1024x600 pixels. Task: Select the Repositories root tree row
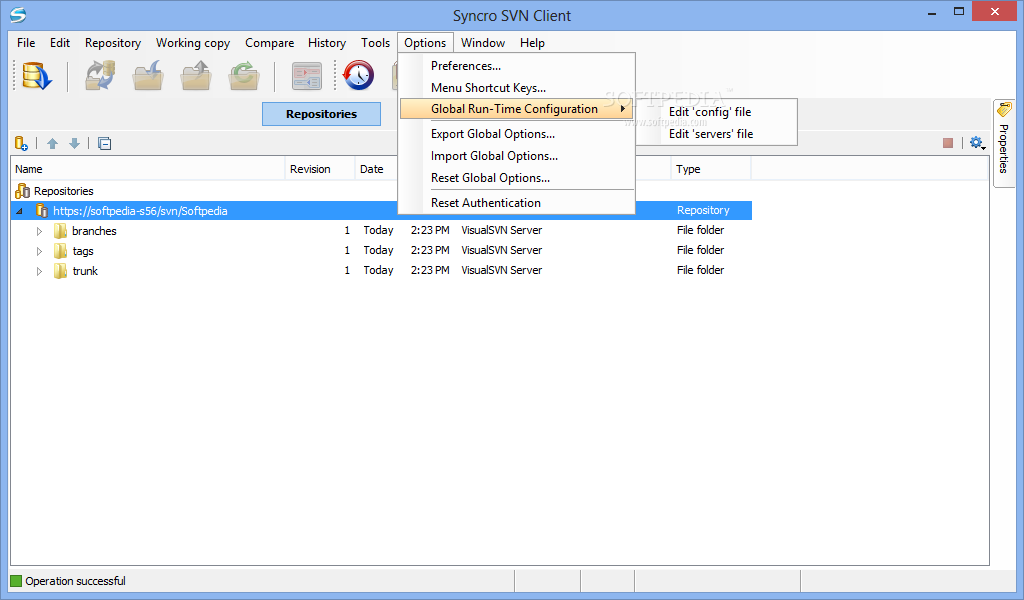(x=381, y=191)
